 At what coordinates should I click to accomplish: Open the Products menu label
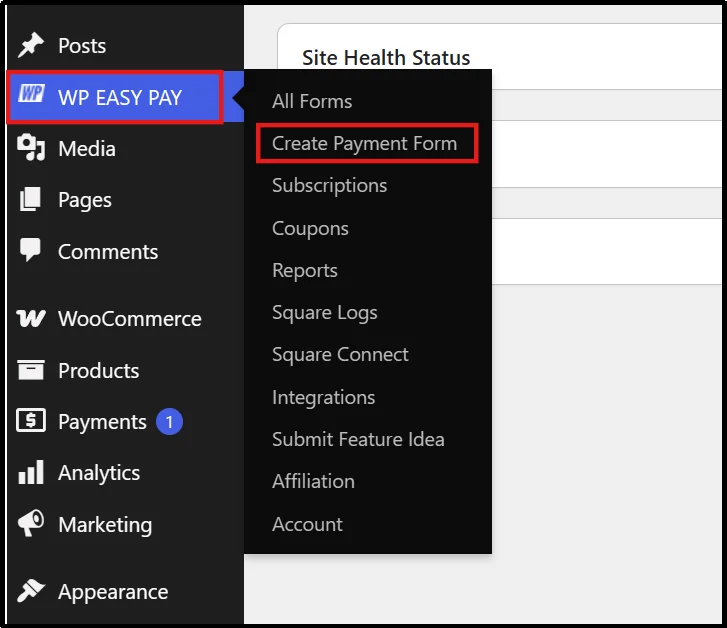coord(99,371)
